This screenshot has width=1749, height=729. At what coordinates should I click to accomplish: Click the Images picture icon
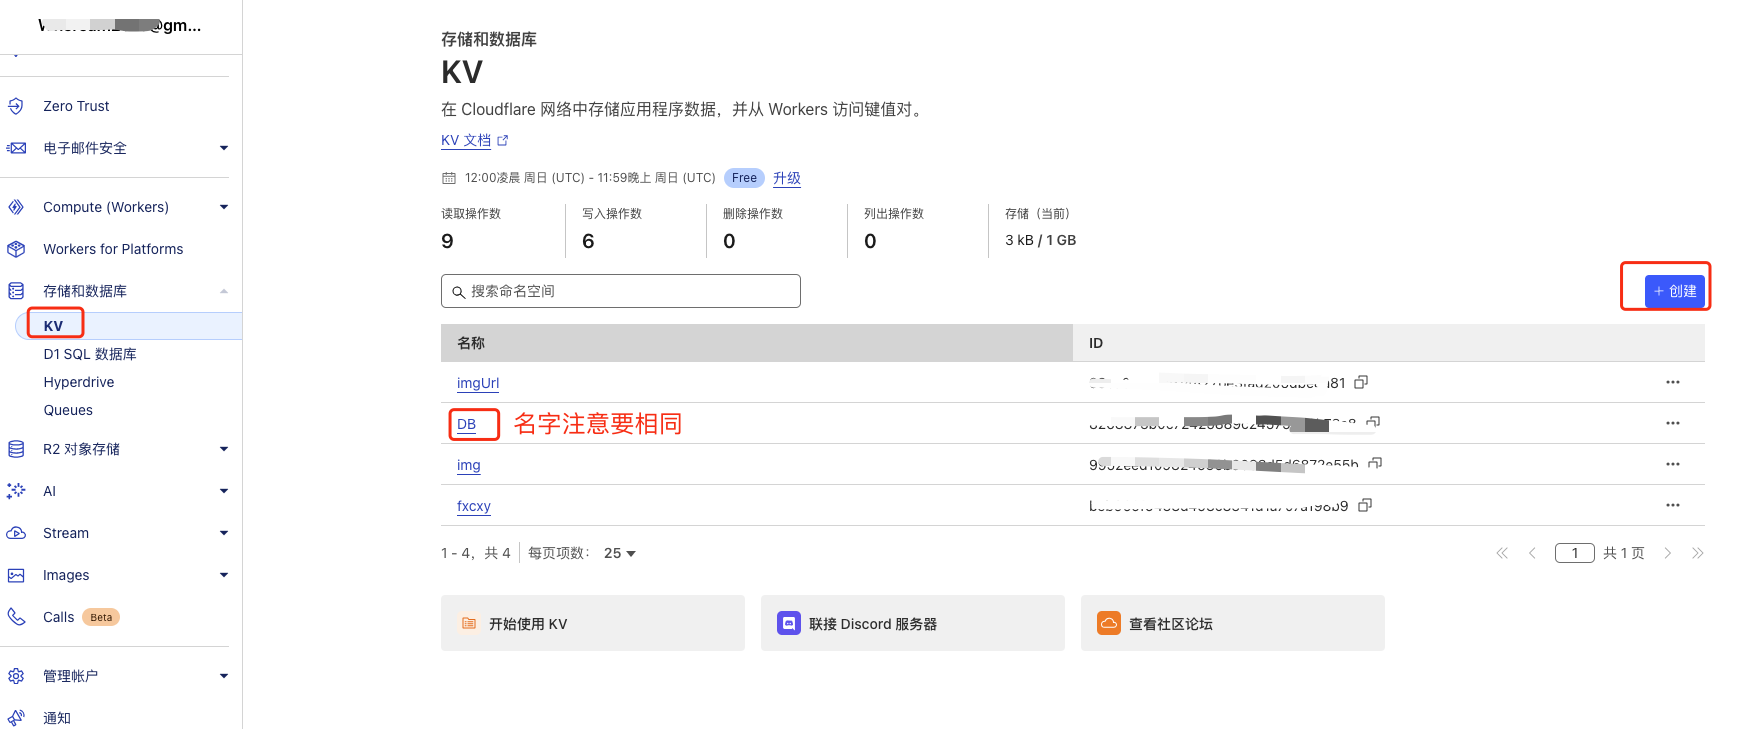[x=16, y=575]
